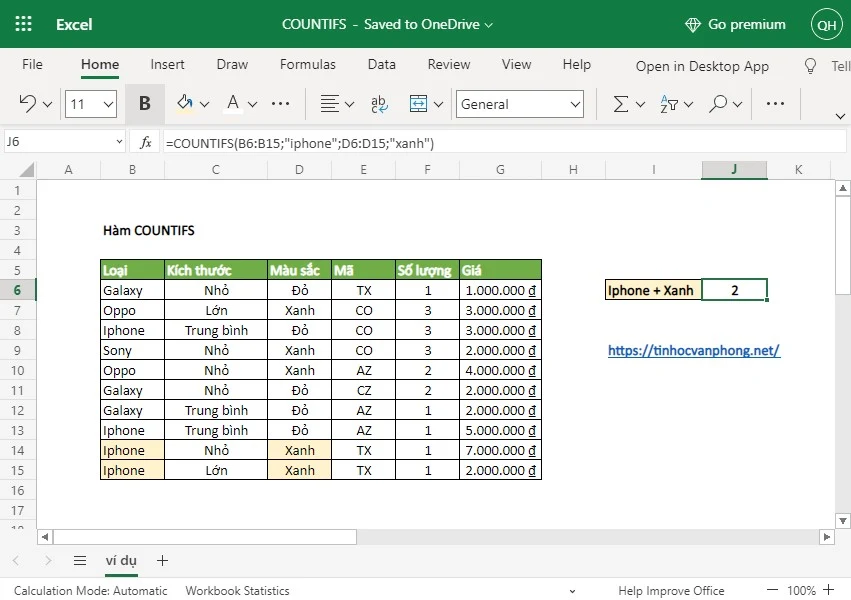This screenshot has width=851, height=600.
Task: Expand the merge cells dropdown arrow
Action: pyautogui.click(x=439, y=104)
